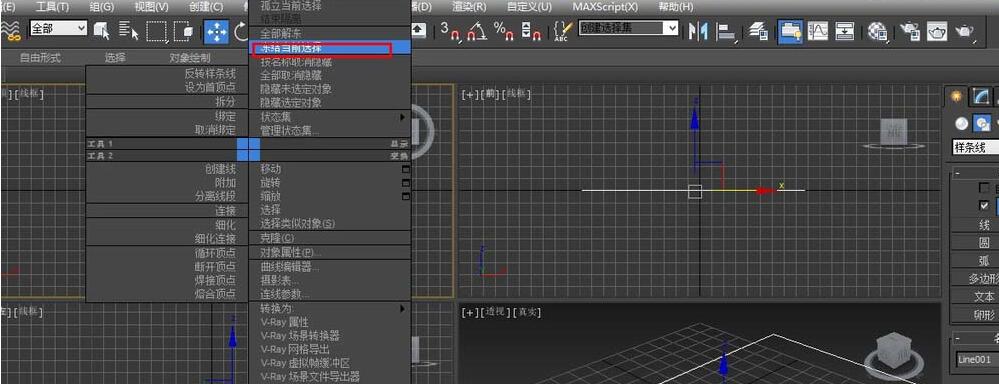Open the MAXScript(X) menu

(605, 7)
